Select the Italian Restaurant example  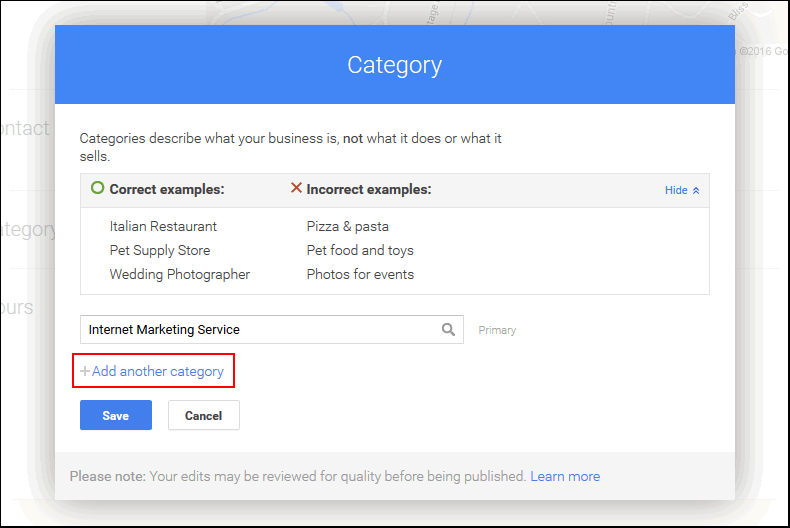pyautogui.click(x=163, y=227)
